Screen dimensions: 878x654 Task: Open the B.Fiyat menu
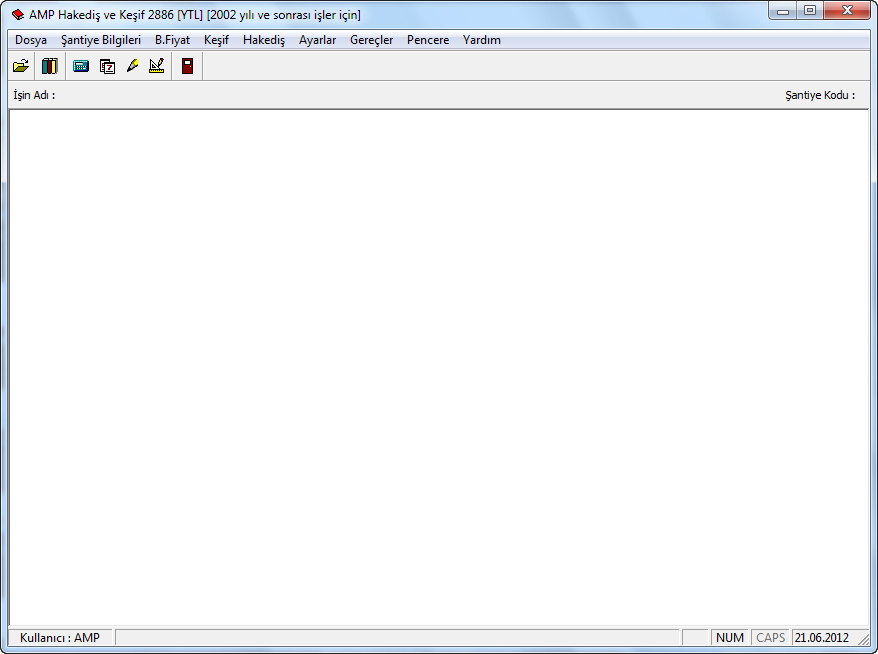[172, 40]
